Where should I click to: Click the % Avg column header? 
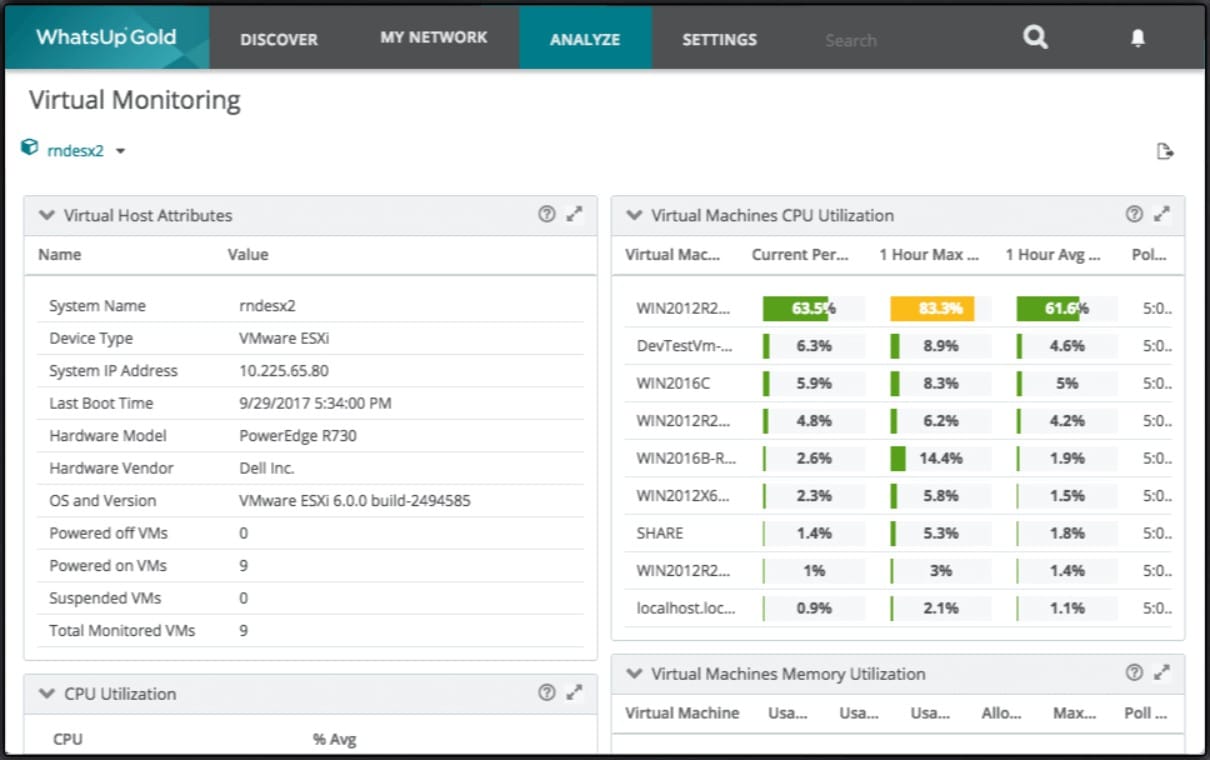coord(334,740)
